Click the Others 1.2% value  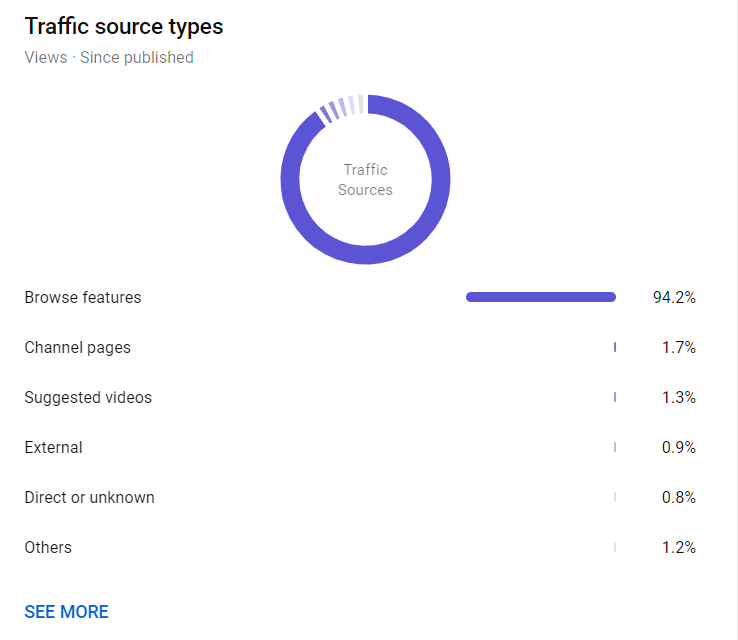point(679,547)
